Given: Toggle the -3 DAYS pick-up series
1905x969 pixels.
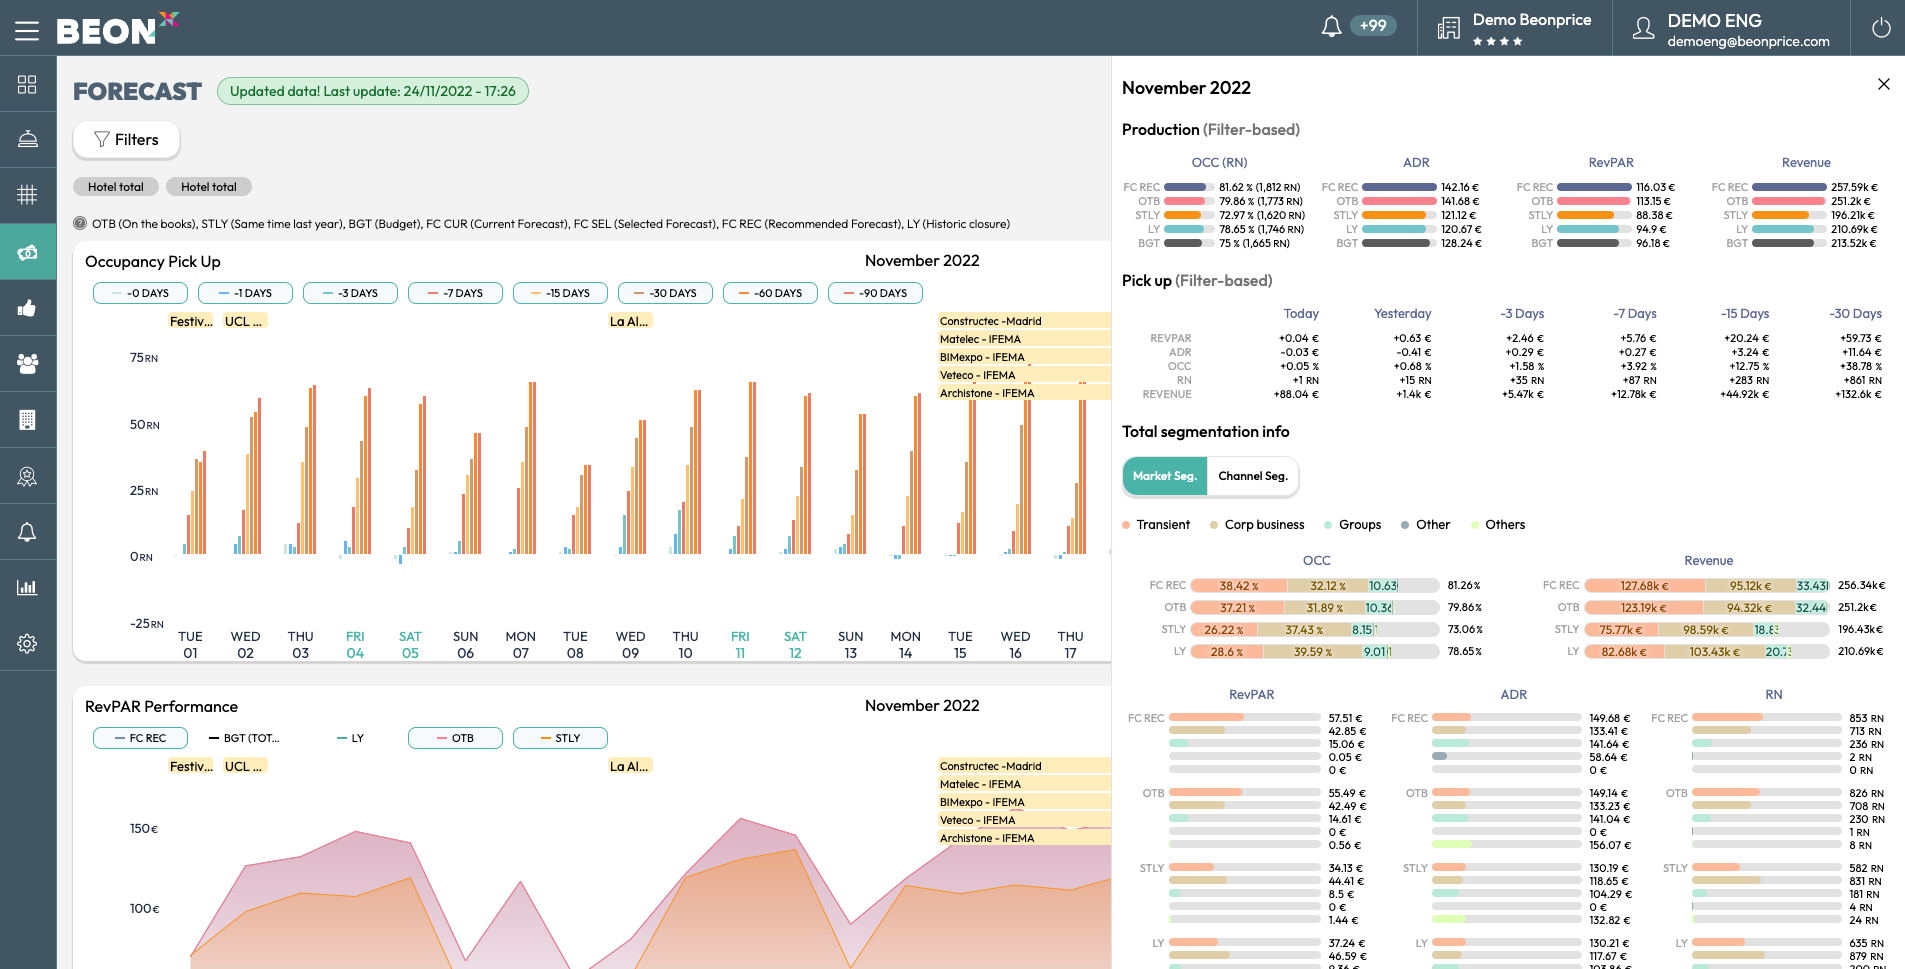Looking at the screenshot, I should 350,293.
